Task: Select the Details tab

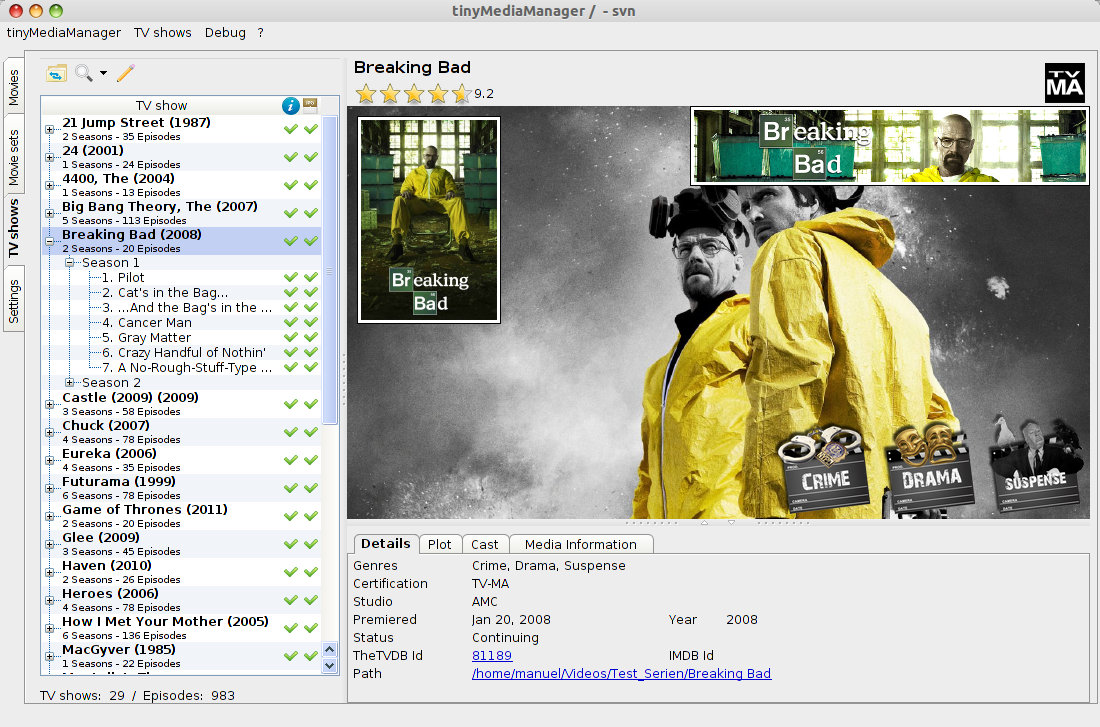Action: coord(386,544)
